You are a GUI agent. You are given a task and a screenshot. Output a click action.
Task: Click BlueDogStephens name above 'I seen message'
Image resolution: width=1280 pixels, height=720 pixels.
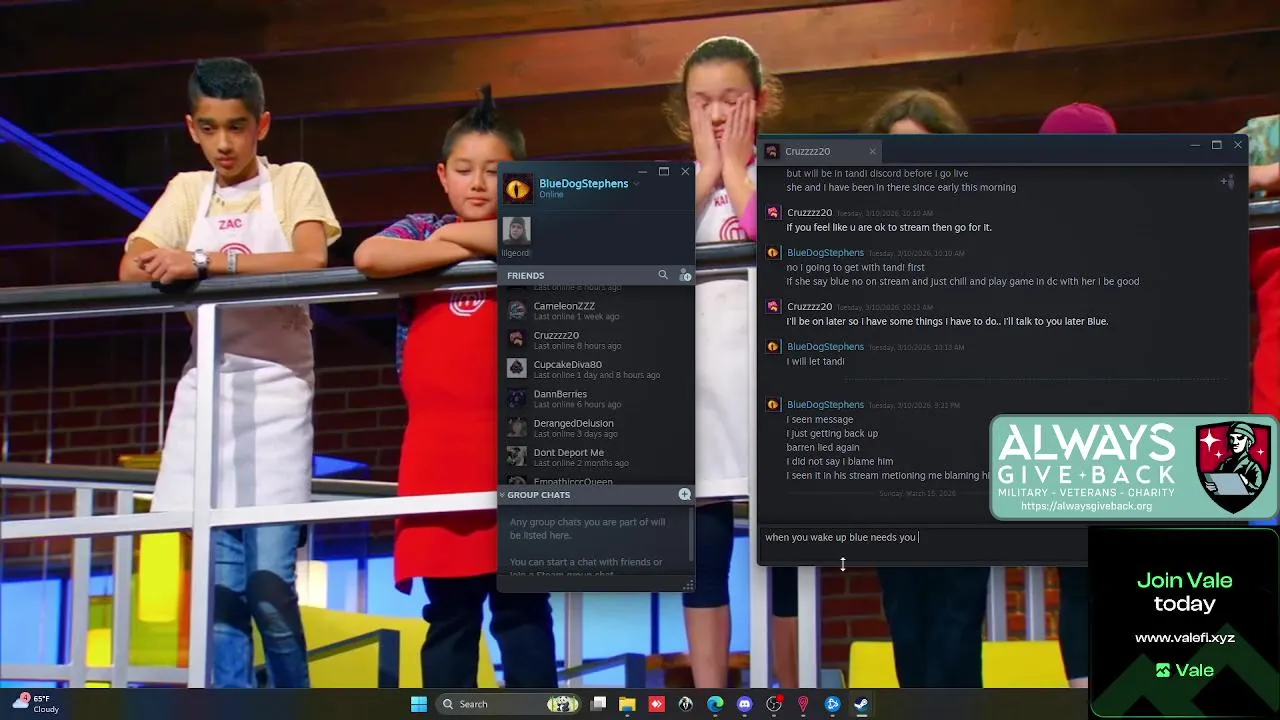pos(825,405)
